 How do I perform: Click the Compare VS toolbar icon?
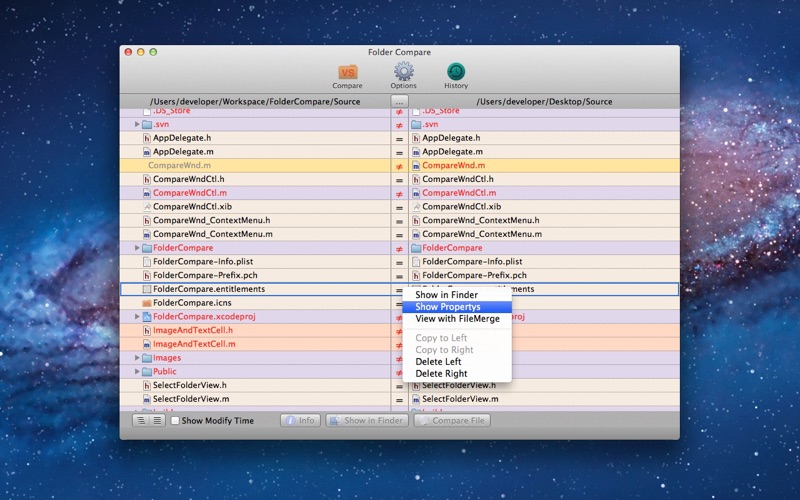tap(347, 72)
